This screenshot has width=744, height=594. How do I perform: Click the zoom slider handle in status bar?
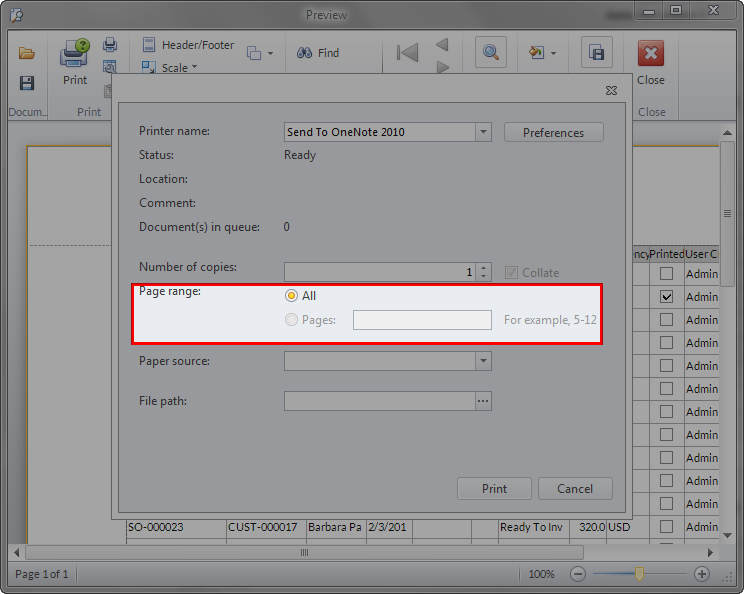tap(639, 574)
